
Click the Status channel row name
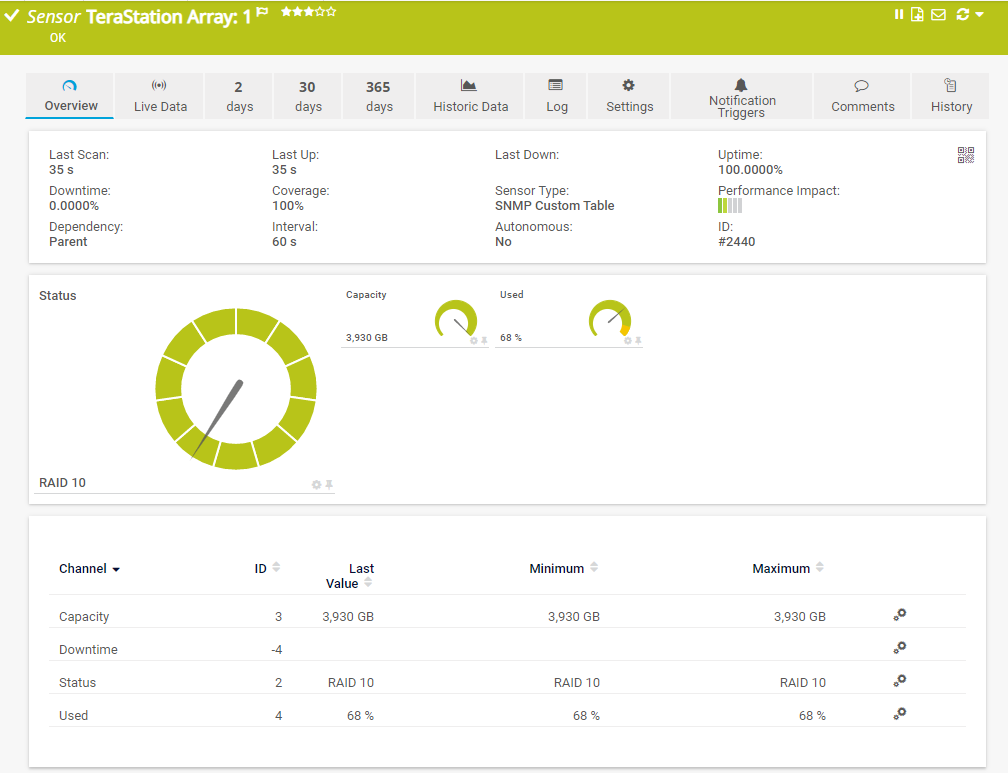(78, 683)
